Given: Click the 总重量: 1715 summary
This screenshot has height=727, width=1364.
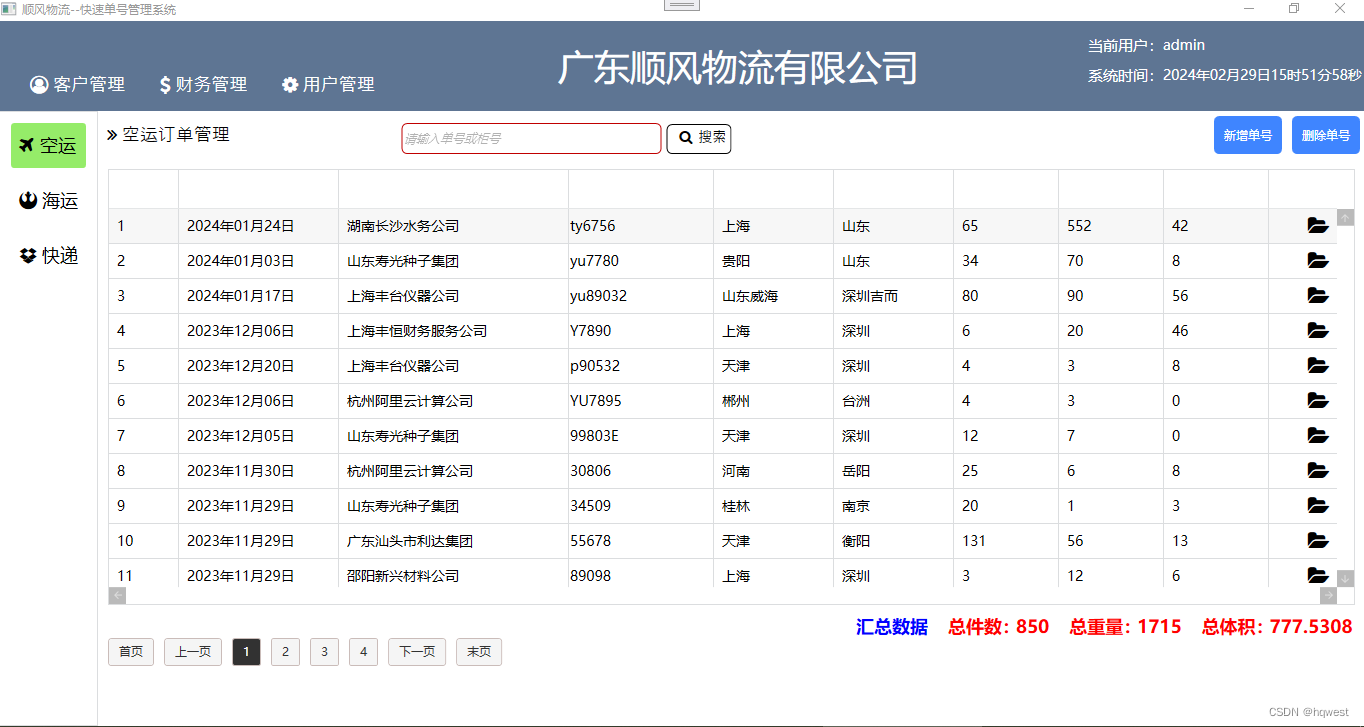Looking at the screenshot, I should click(1125, 627).
